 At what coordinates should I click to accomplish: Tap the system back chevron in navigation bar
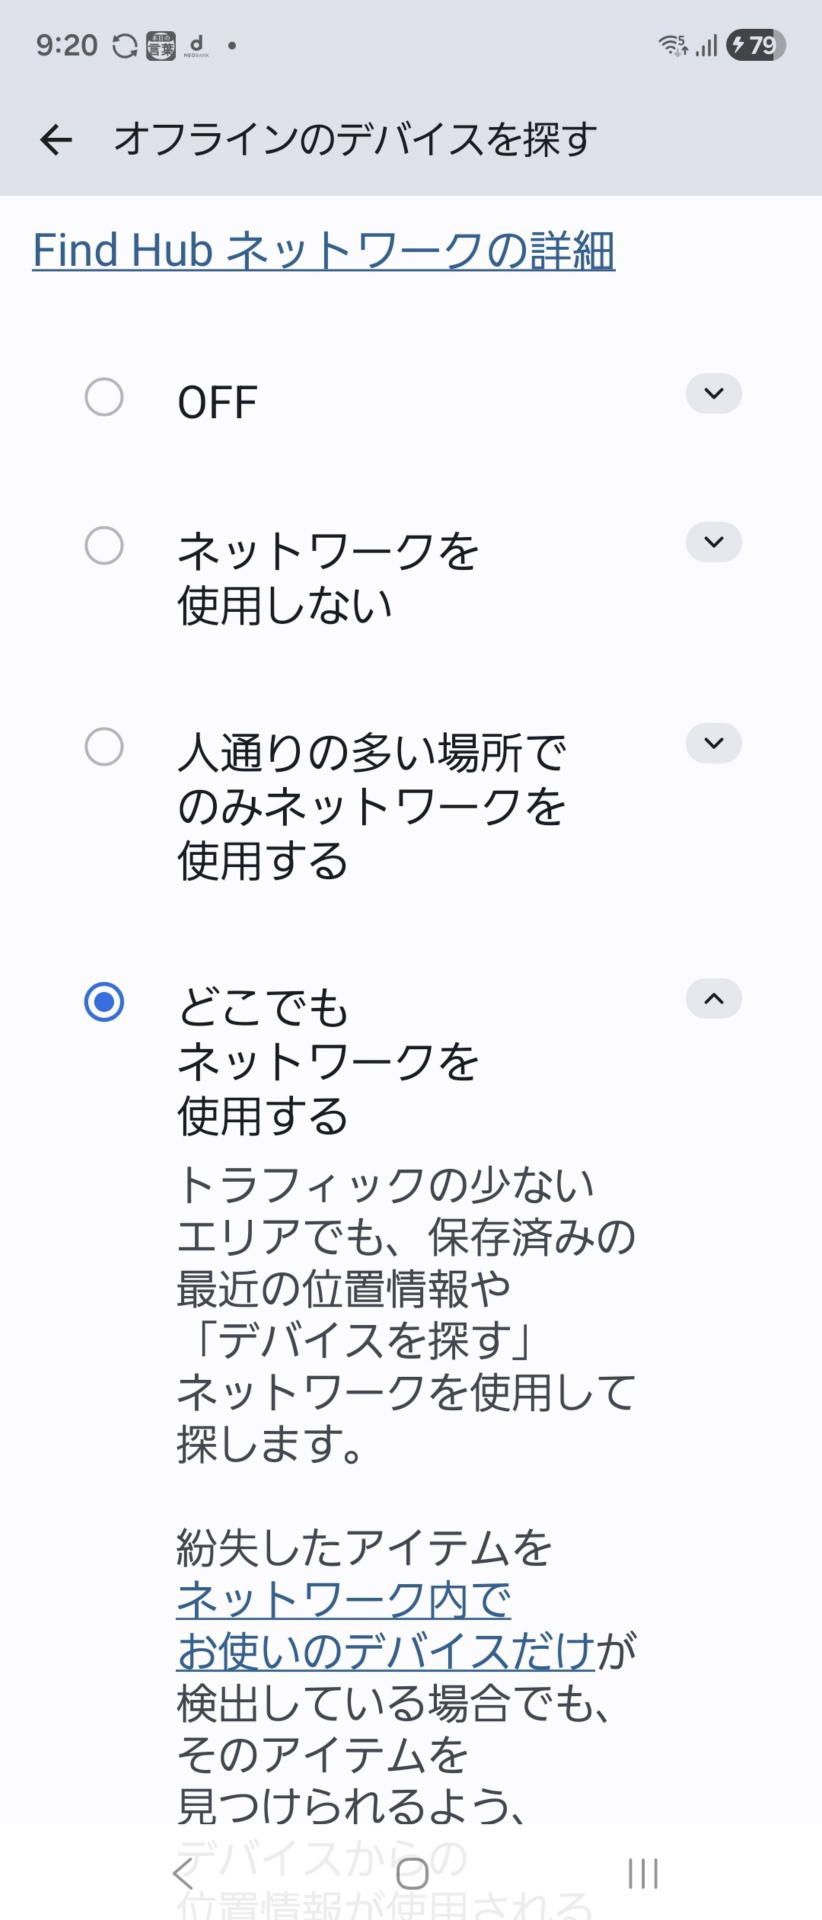[x=182, y=1873]
